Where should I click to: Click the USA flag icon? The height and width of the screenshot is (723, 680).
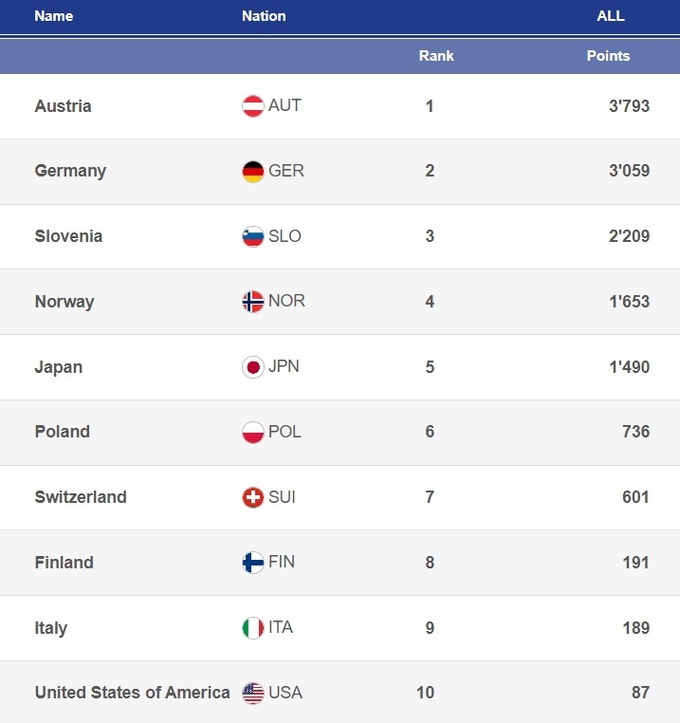click(253, 692)
